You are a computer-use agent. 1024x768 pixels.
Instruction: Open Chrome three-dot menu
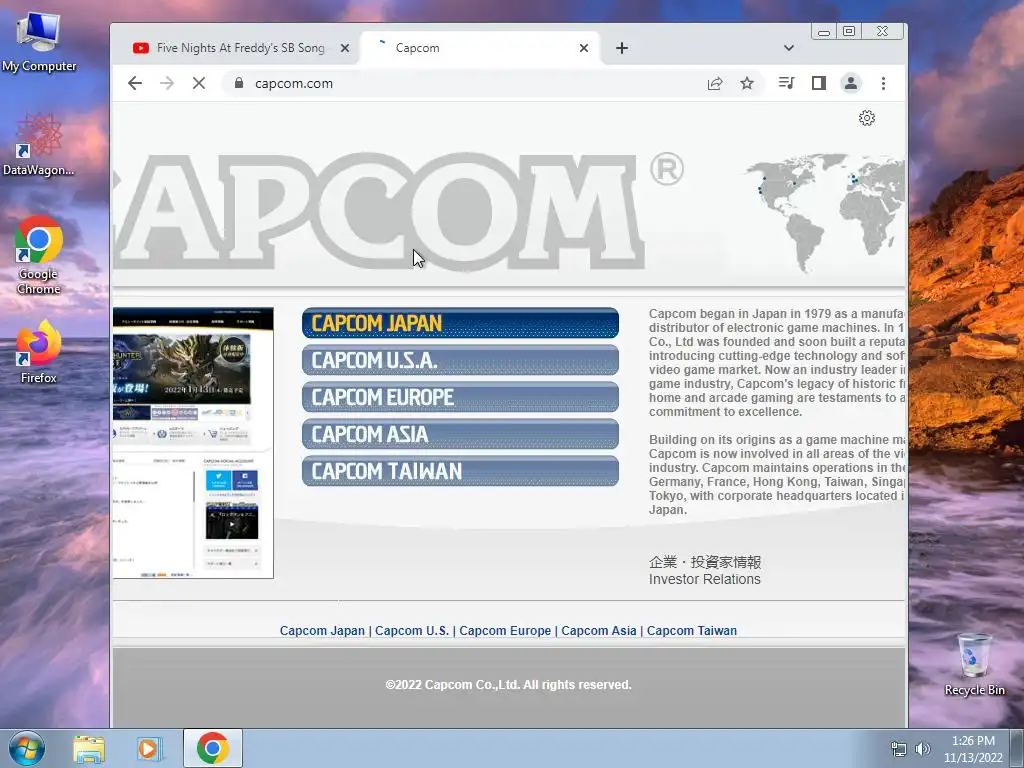884,83
